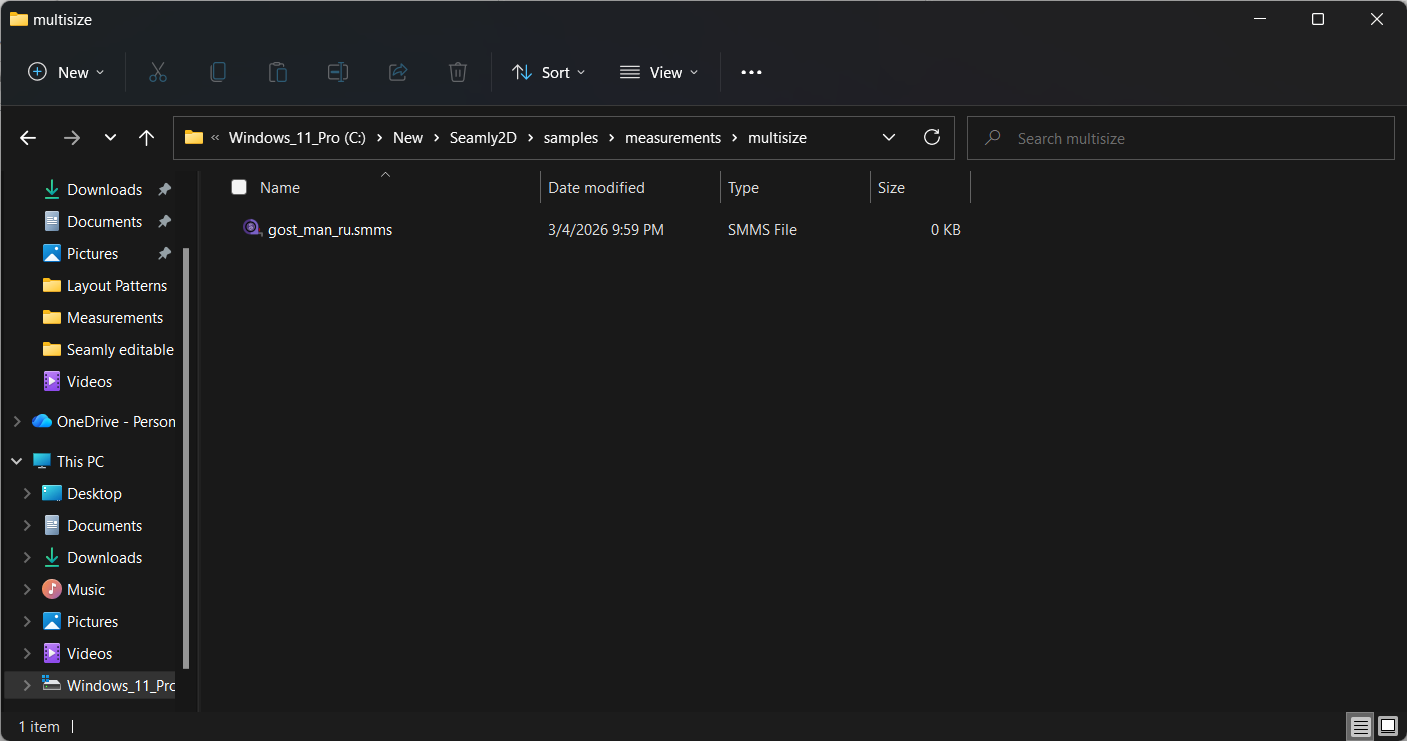Image resolution: width=1407 pixels, height=741 pixels.
Task: Click the Paste clipboard icon
Action: point(277,72)
